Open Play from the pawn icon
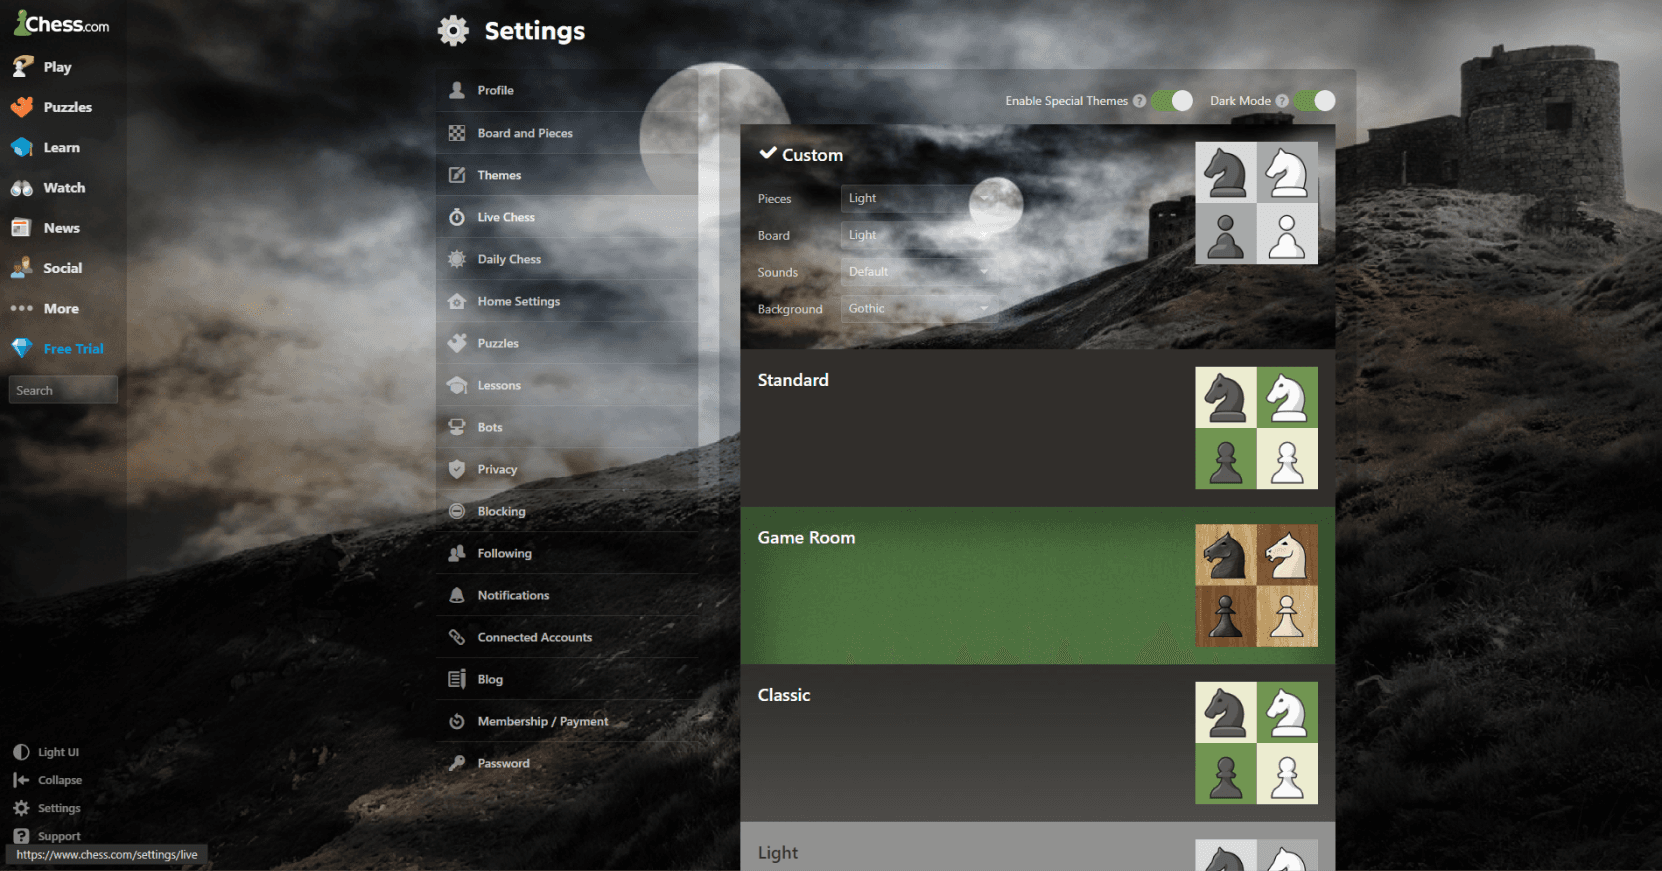The image size is (1662, 871). [22, 67]
